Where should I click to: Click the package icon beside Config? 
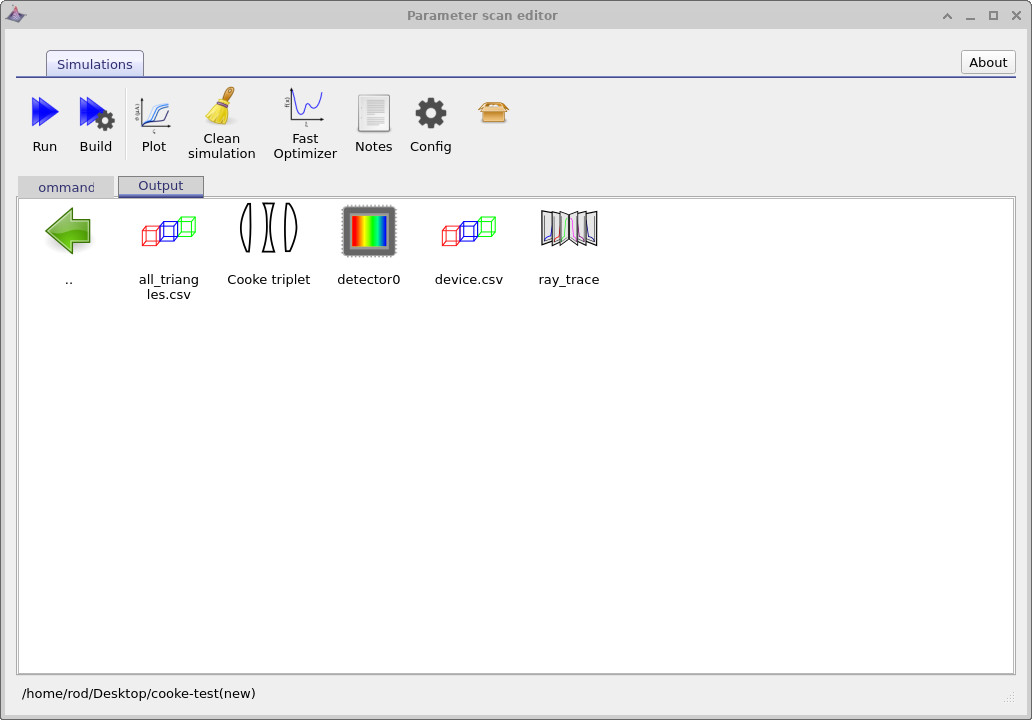pyautogui.click(x=492, y=112)
